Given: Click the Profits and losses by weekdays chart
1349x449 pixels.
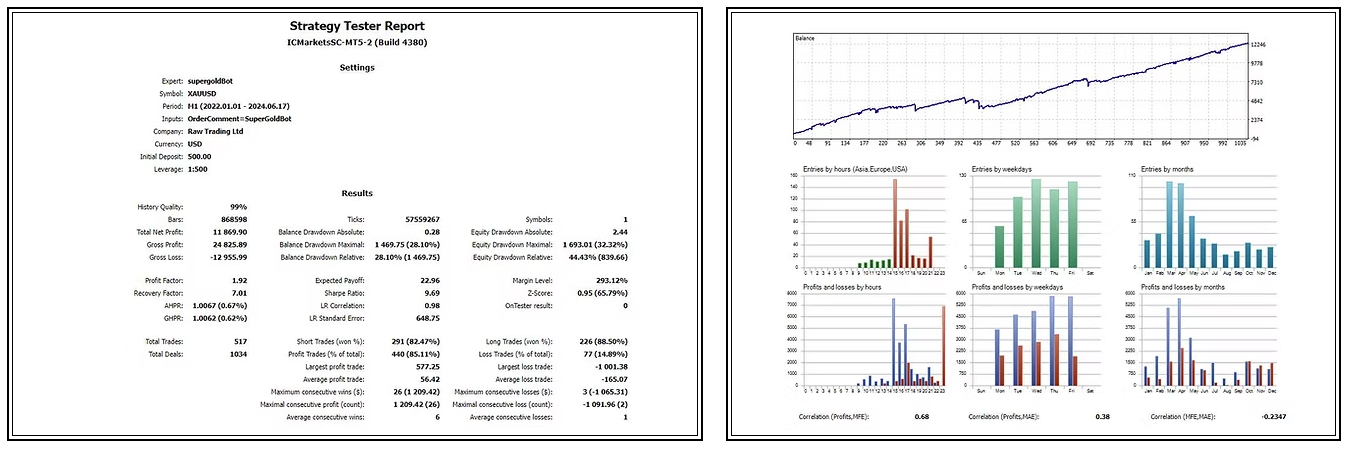Looking at the screenshot, I should pyautogui.click(x=1035, y=340).
